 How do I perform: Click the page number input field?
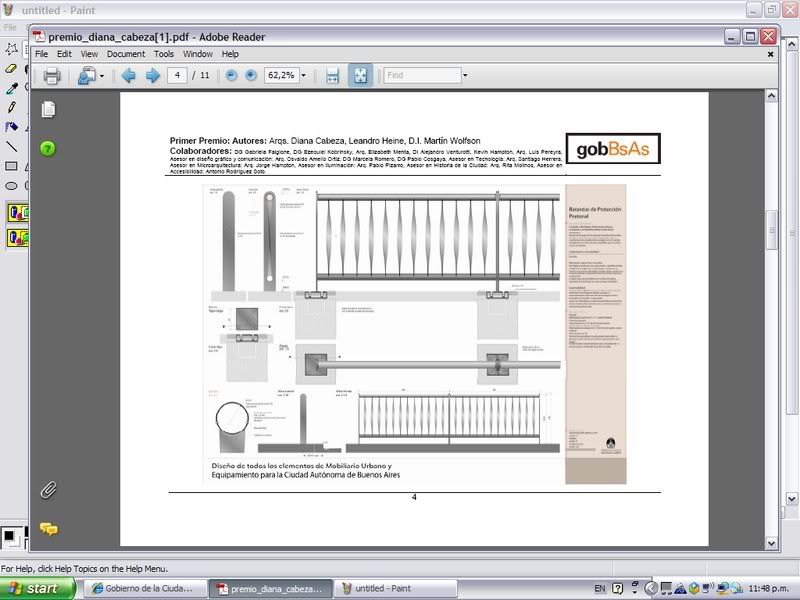tap(178, 76)
